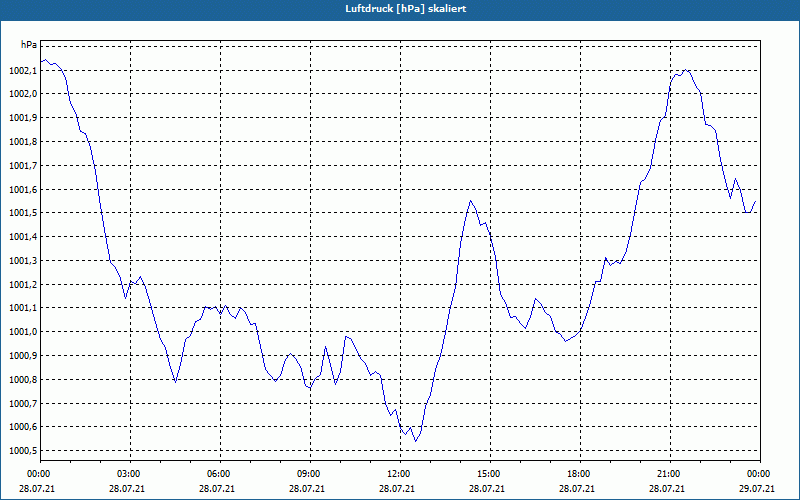Click the 'hPa' unit label on the y-axis
The width and height of the screenshot is (800, 500).
click(29, 45)
